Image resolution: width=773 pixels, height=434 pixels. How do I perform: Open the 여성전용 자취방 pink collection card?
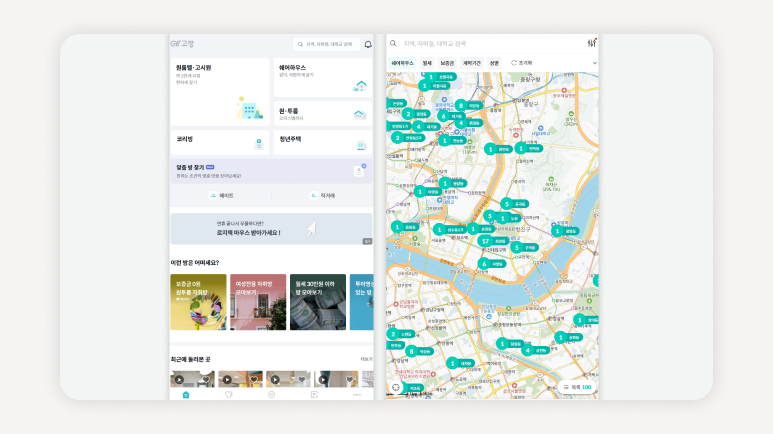pyautogui.click(x=258, y=302)
